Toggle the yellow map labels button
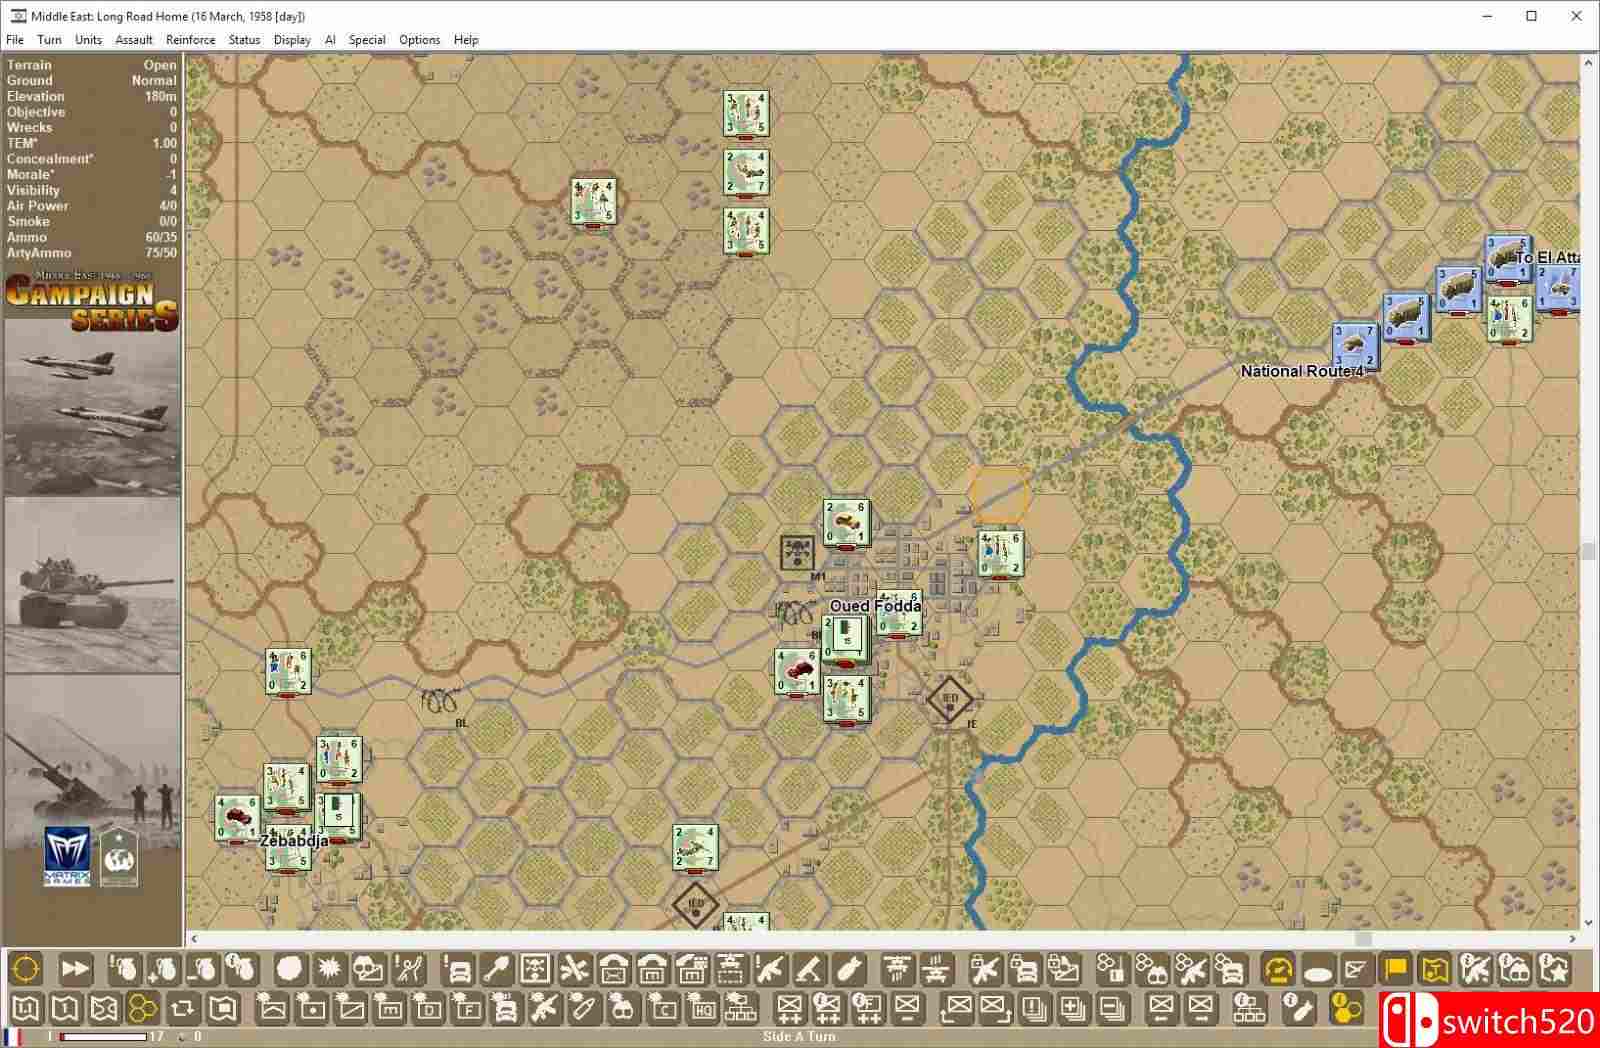The width and height of the screenshot is (1600, 1048). [x=1434, y=969]
